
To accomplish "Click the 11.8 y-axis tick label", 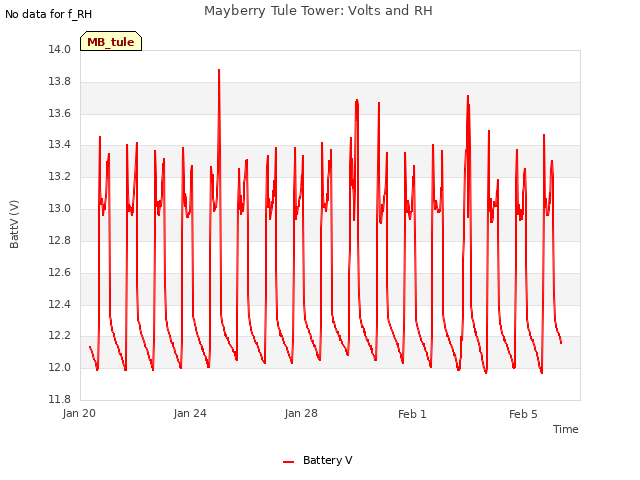I will [60, 399].
